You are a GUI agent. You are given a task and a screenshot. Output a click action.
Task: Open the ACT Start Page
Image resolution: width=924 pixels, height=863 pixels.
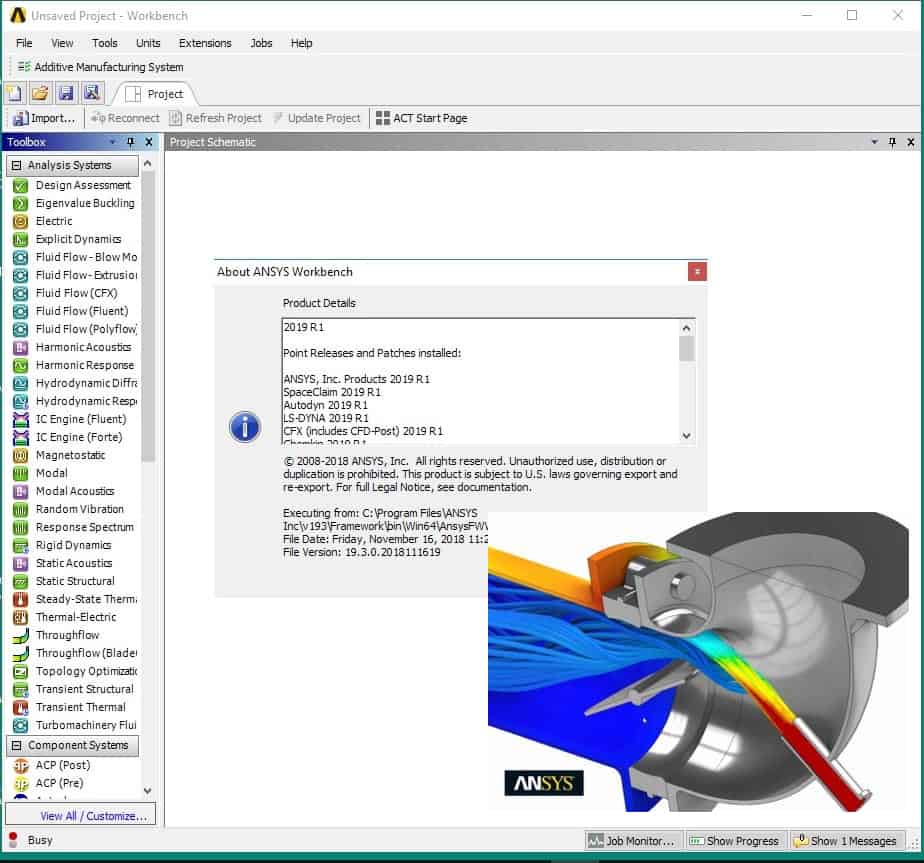[421, 118]
